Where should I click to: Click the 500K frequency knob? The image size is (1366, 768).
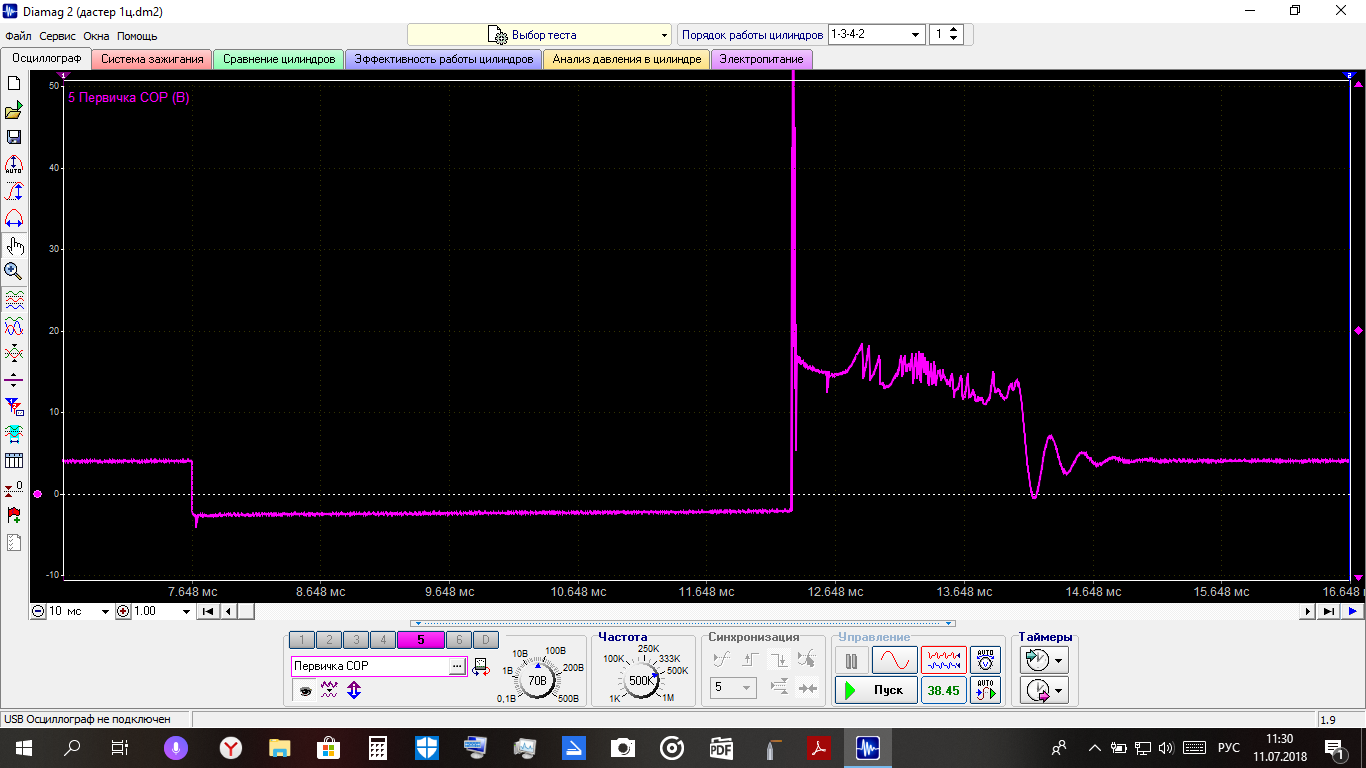tap(640, 680)
